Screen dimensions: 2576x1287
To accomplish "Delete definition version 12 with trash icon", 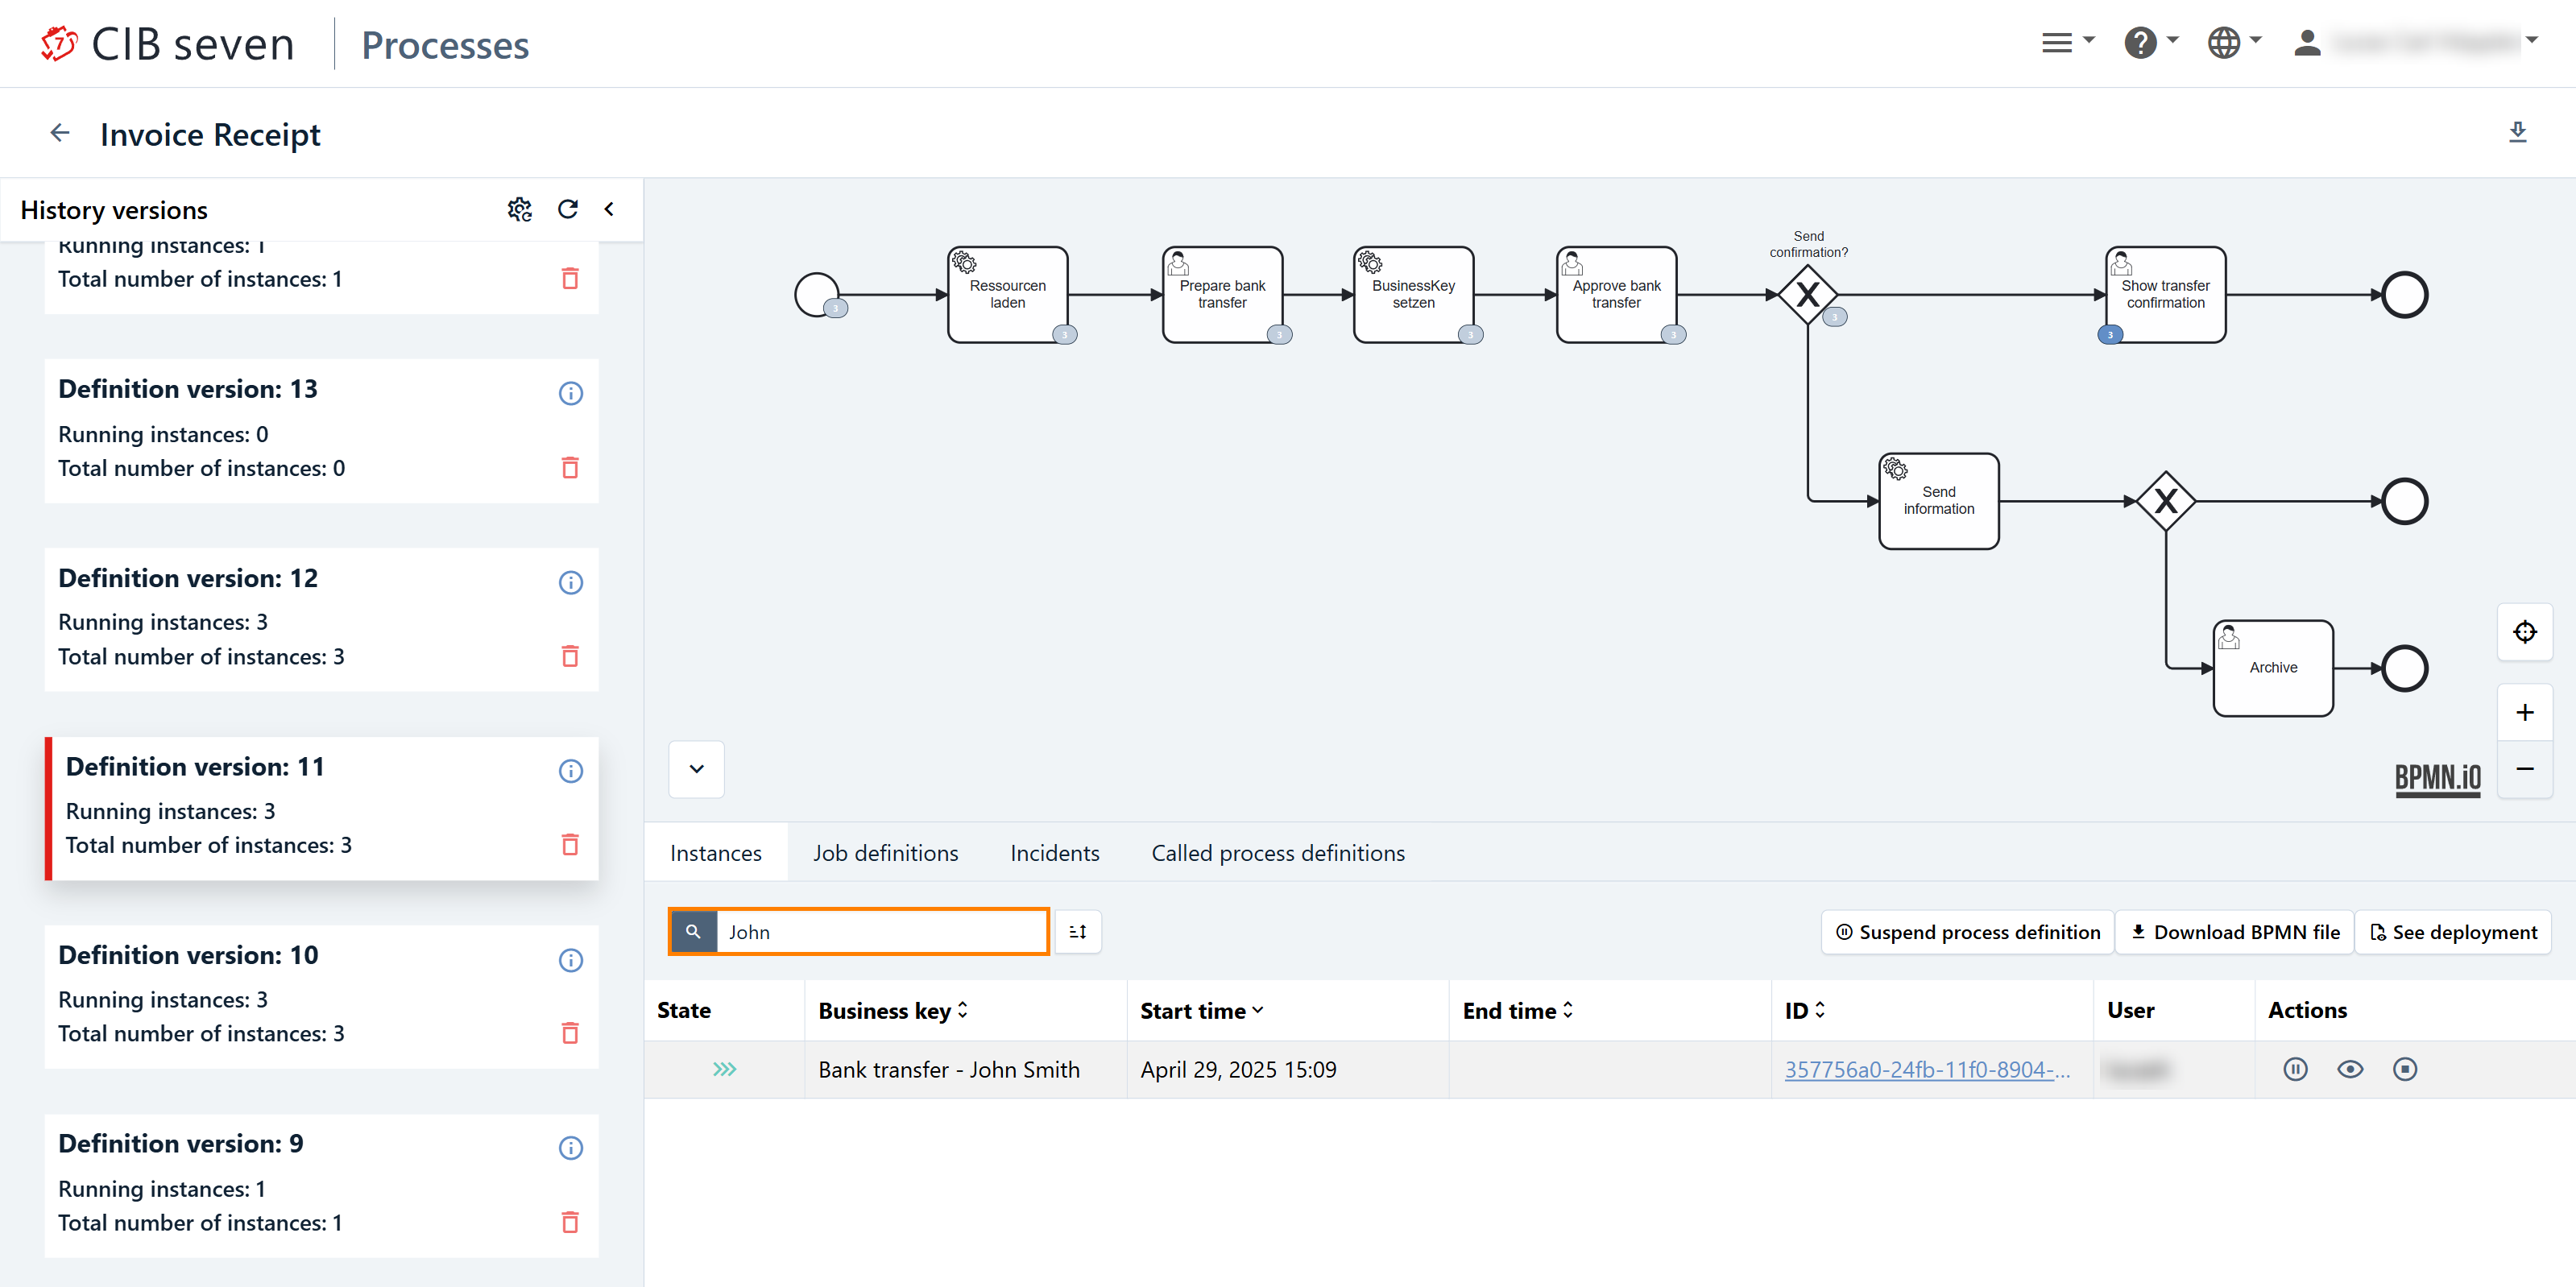I will pos(570,656).
